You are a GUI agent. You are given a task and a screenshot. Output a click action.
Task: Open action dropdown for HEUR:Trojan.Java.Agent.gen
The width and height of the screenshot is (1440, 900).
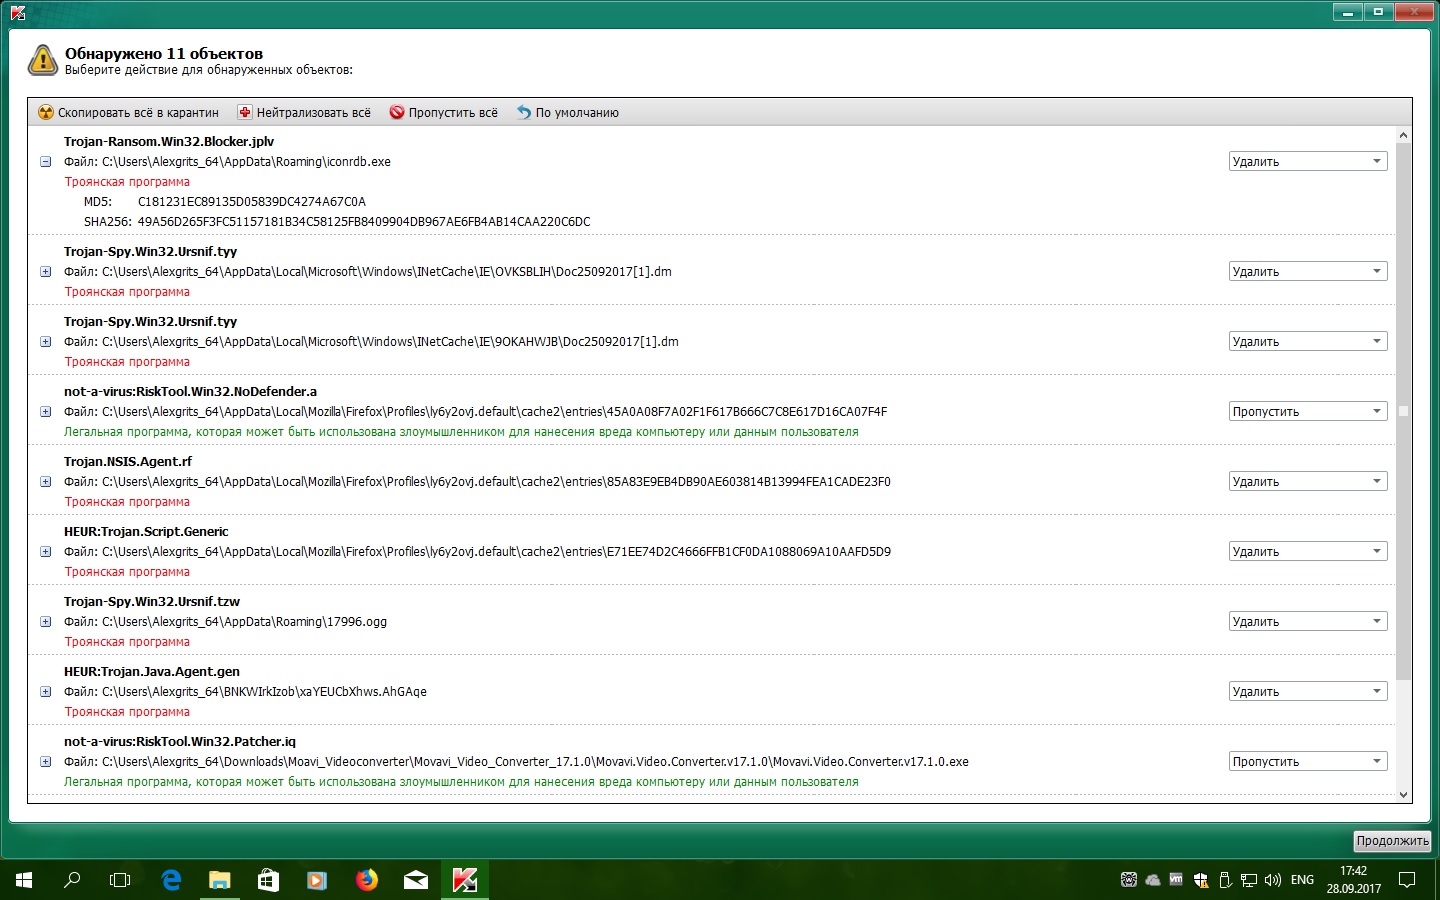(x=1308, y=691)
